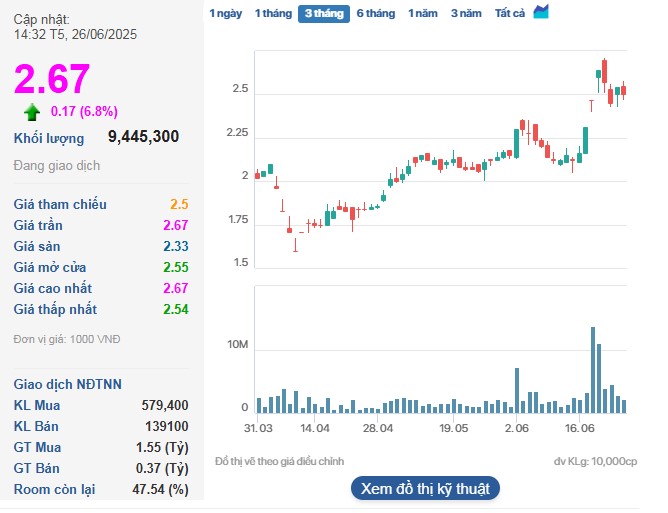Viewport: 668px width, 513px height.
Task: Open Xem đồ thị kỹ thuật button
Action: pyautogui.click(x=424, y=488)
